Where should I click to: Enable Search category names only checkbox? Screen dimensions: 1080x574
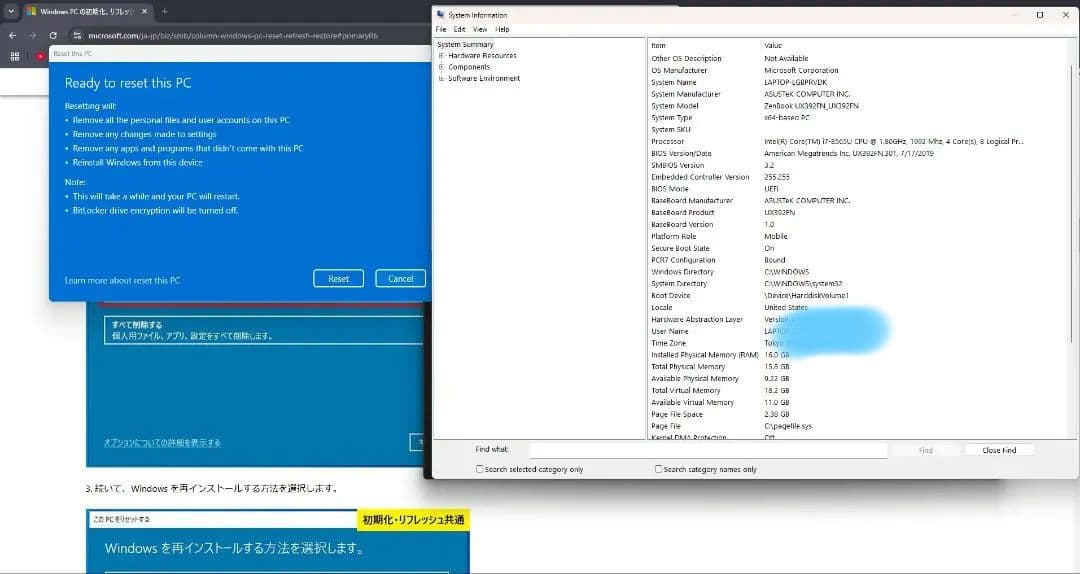click(659, 469)
